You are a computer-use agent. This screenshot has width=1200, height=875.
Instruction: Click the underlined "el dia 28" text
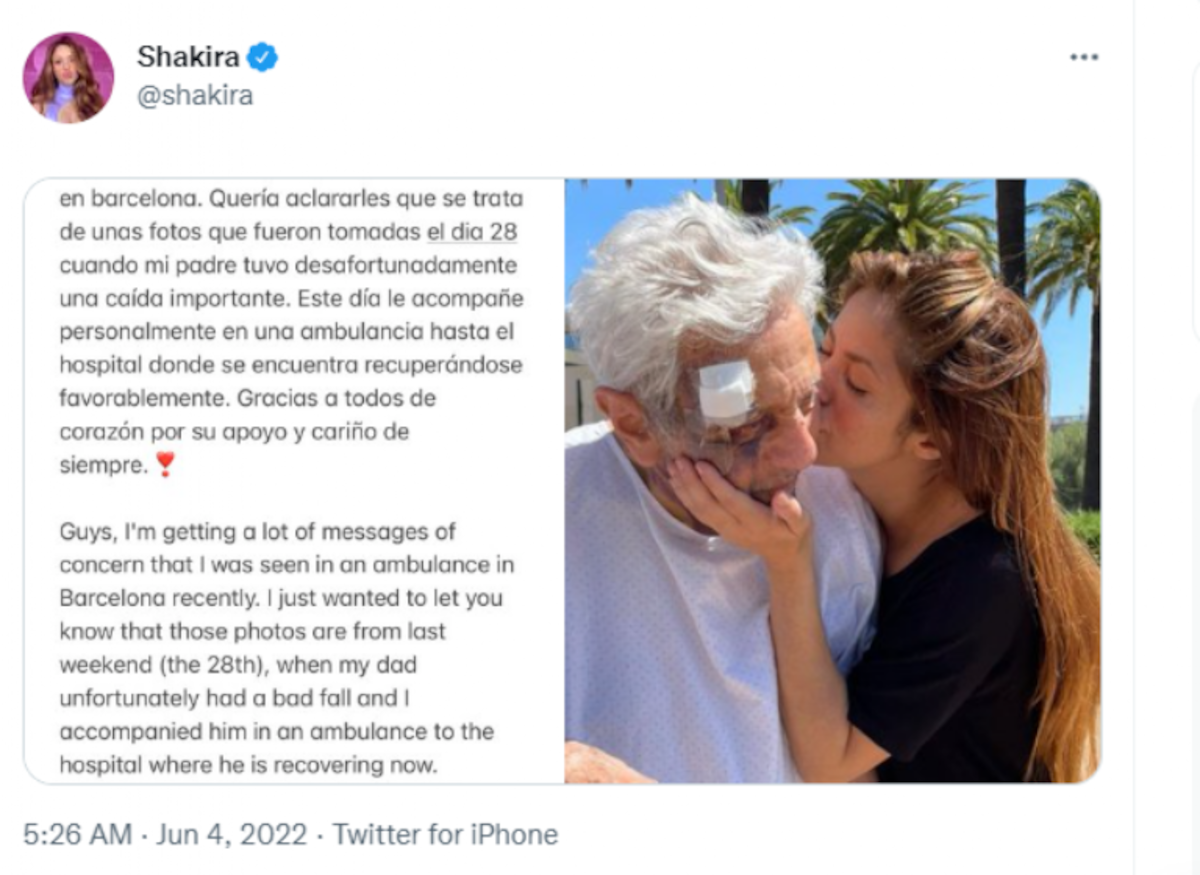coord(472,232)
